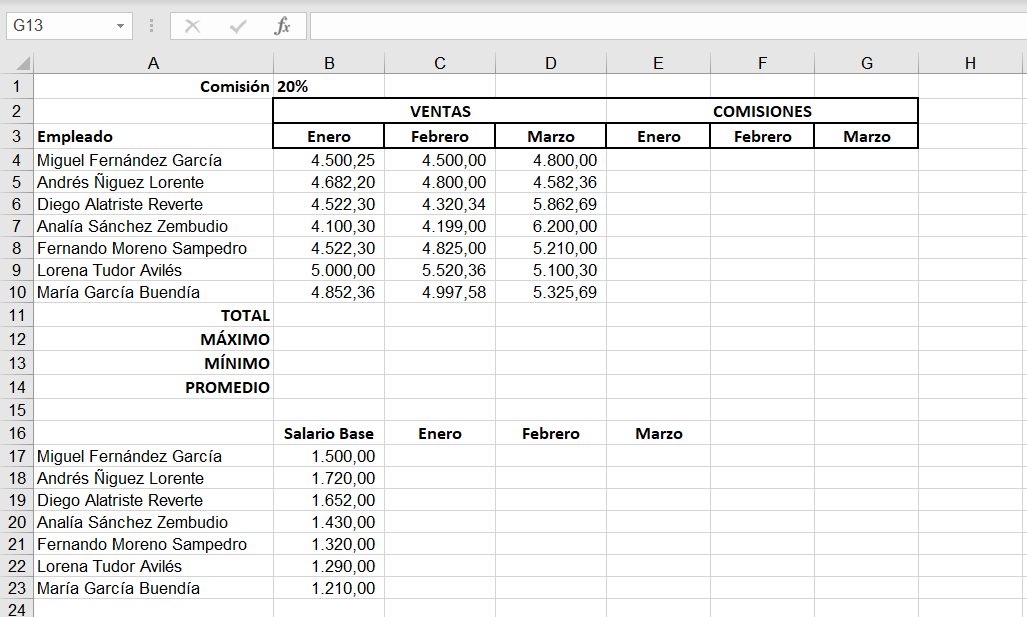Click 'Enero' under COMISIONES

[x=659, y=136]
